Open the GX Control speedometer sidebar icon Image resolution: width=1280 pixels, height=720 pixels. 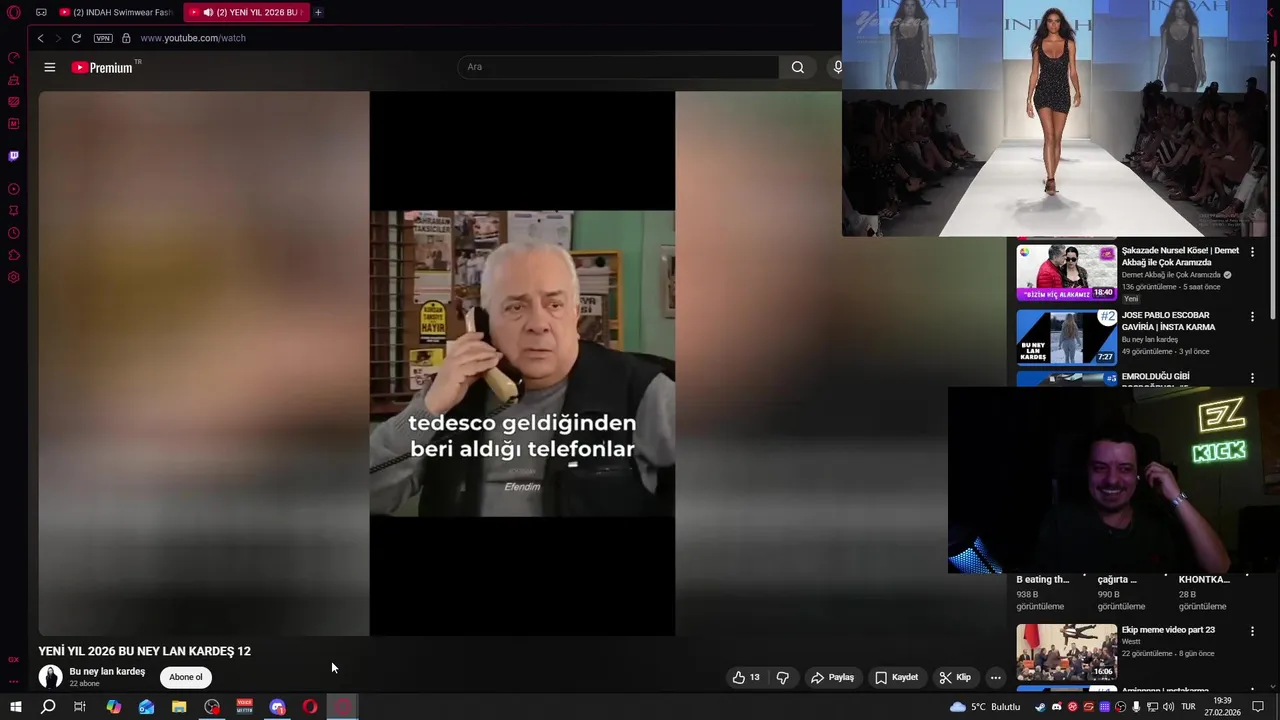[x=13, y=58]
